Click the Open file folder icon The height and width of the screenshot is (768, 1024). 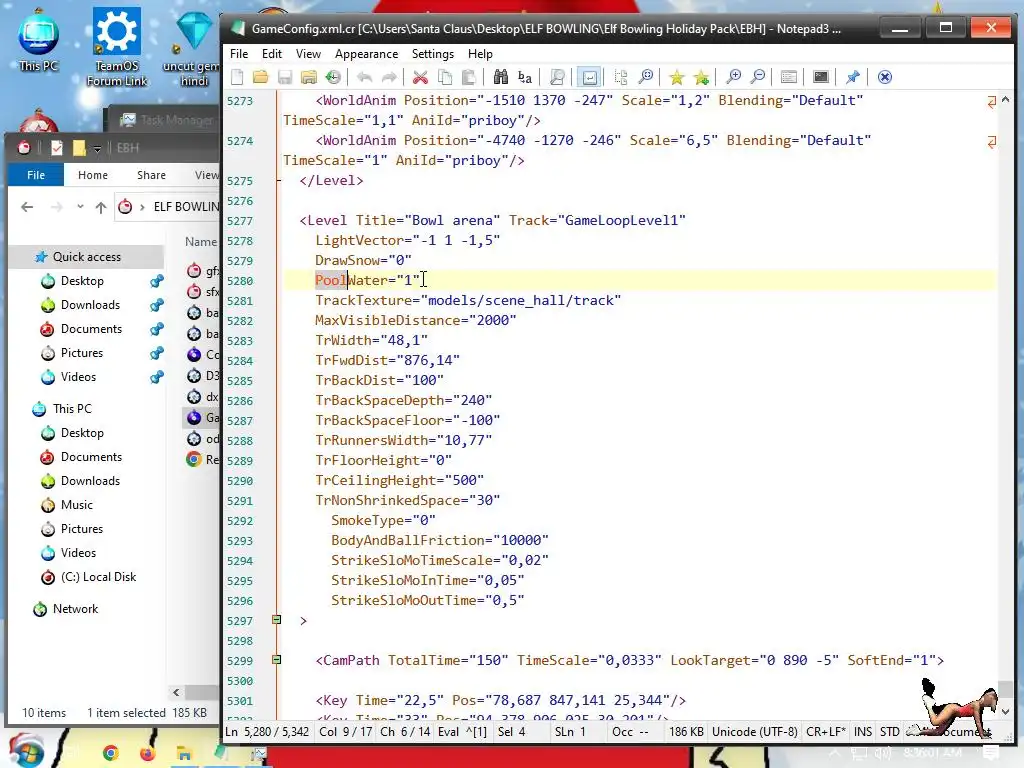261,77
